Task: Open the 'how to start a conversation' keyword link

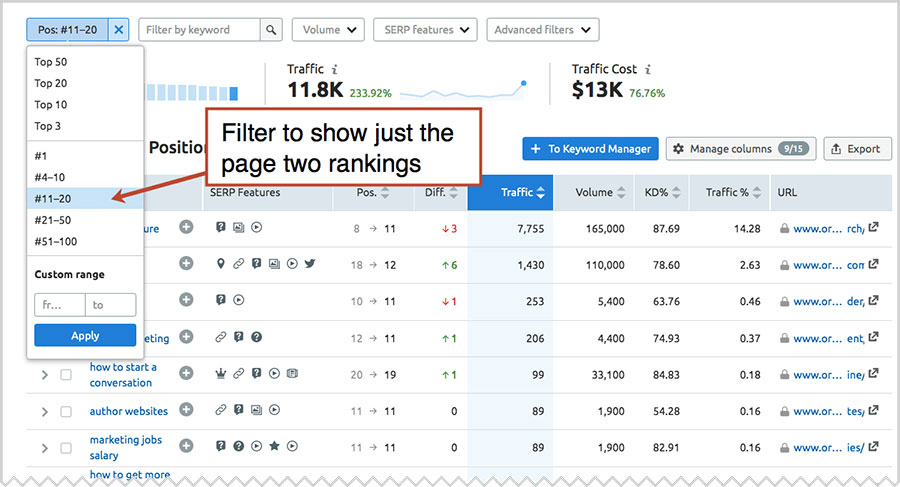Action: (123, 374)
